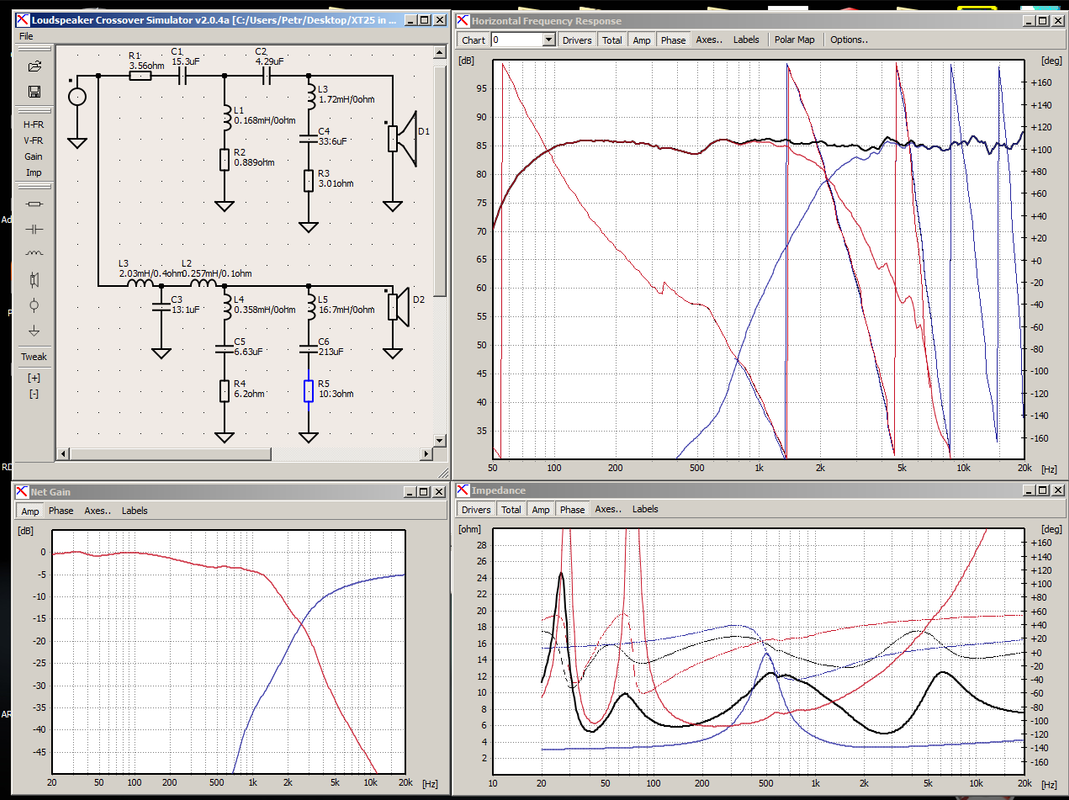Screen dimensions: 1069x800
Task: Open Axes.. in the Net Gain window
Action: pyautogui.click(x=97, y=511)
